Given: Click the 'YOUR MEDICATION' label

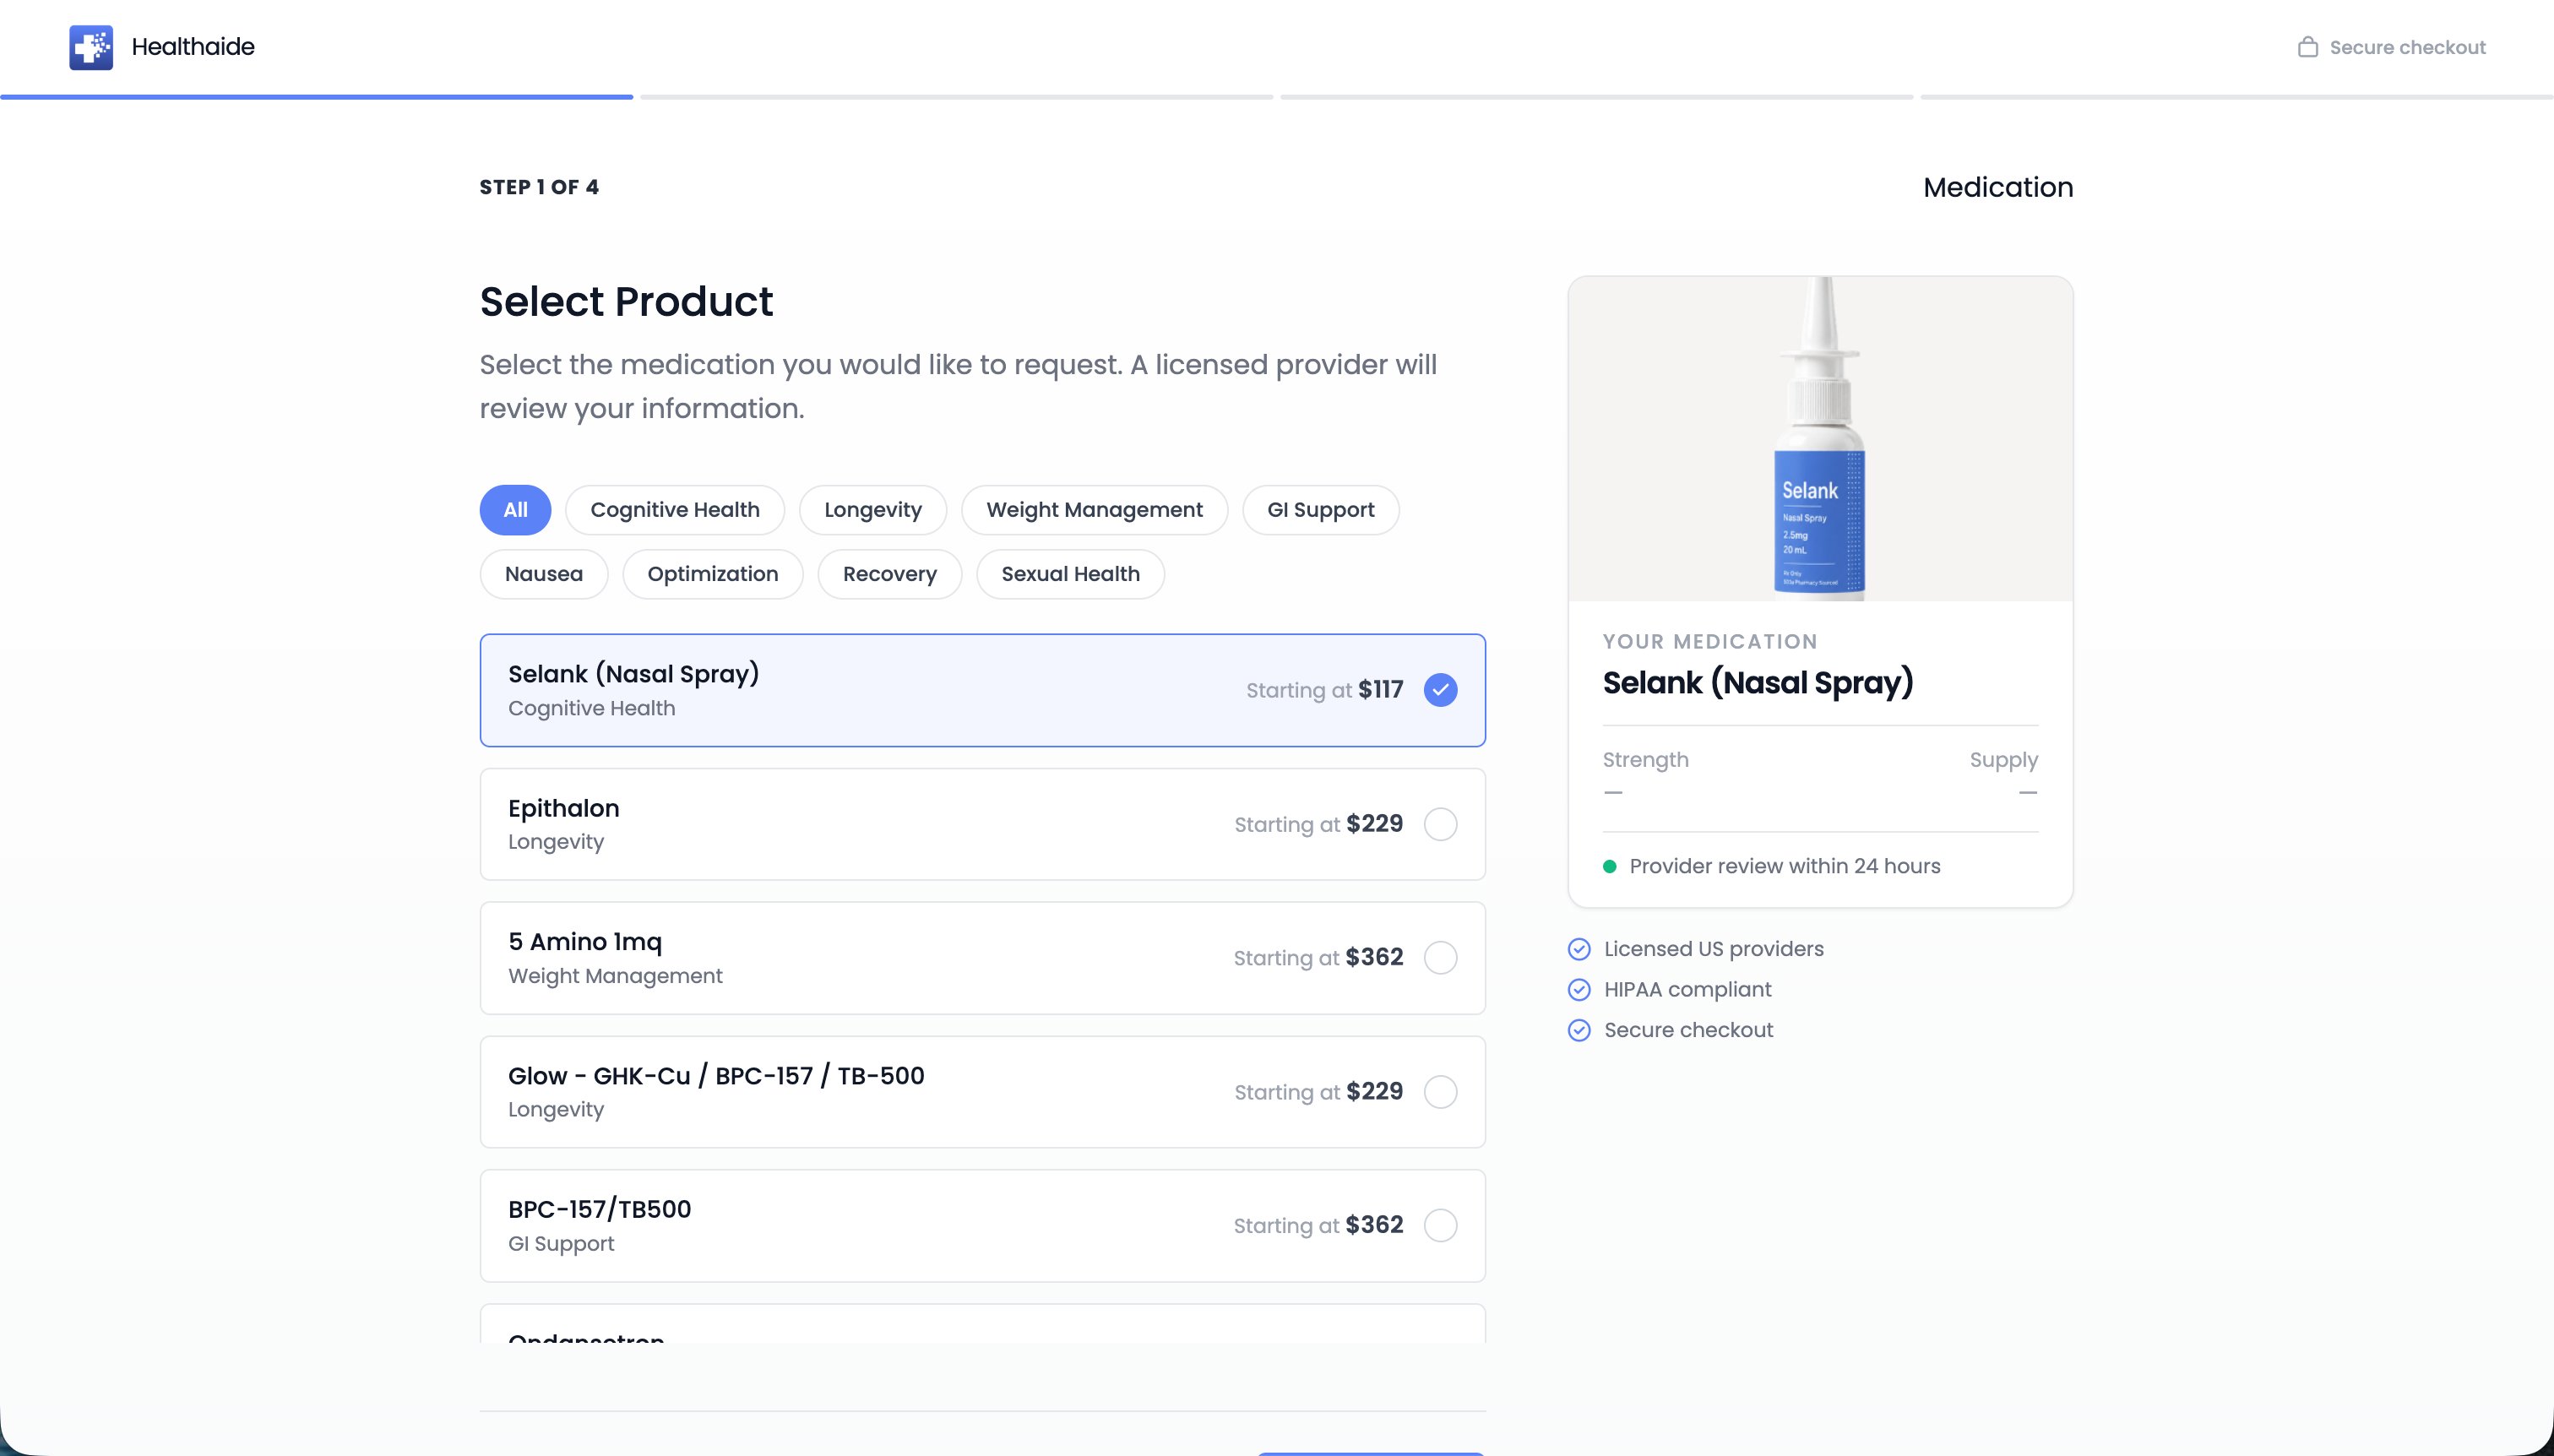Looking at the screenshot, I should point(1710,642).
